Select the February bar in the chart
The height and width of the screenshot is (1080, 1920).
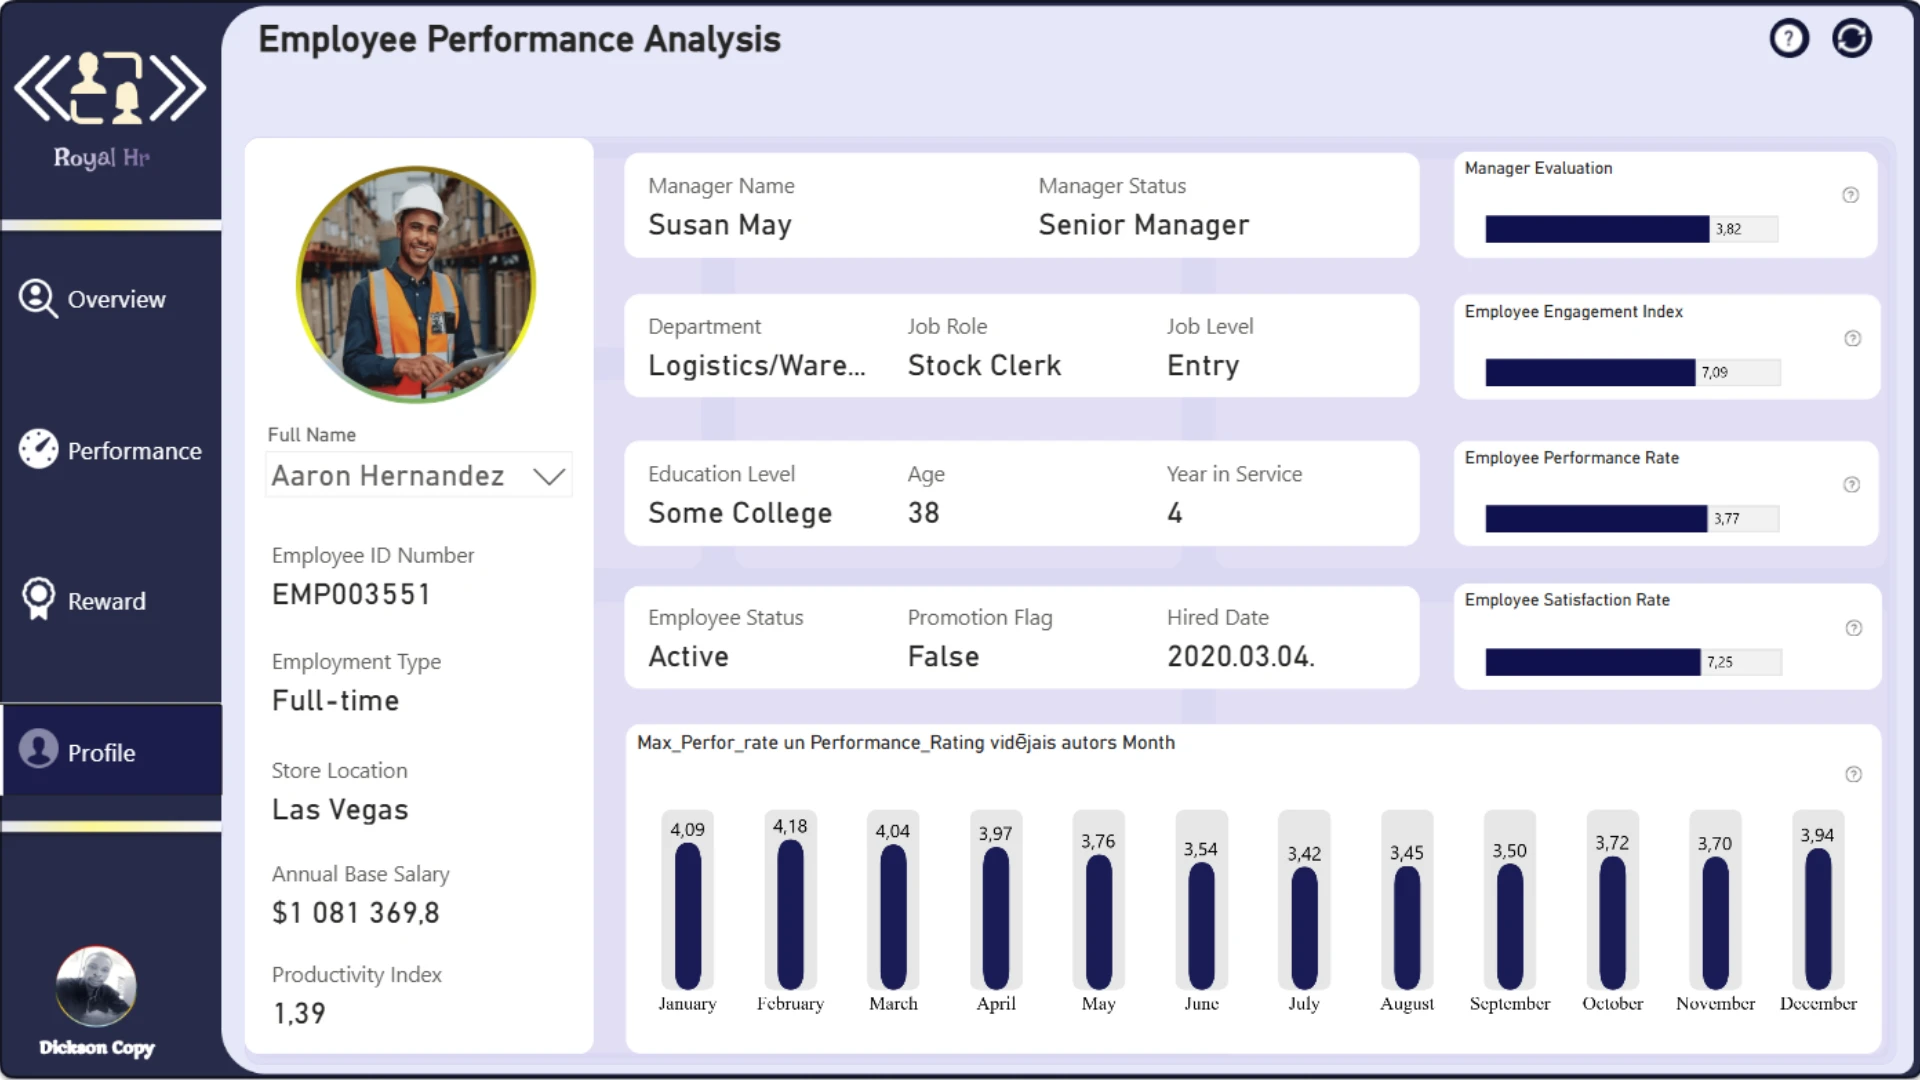[790, 915]
